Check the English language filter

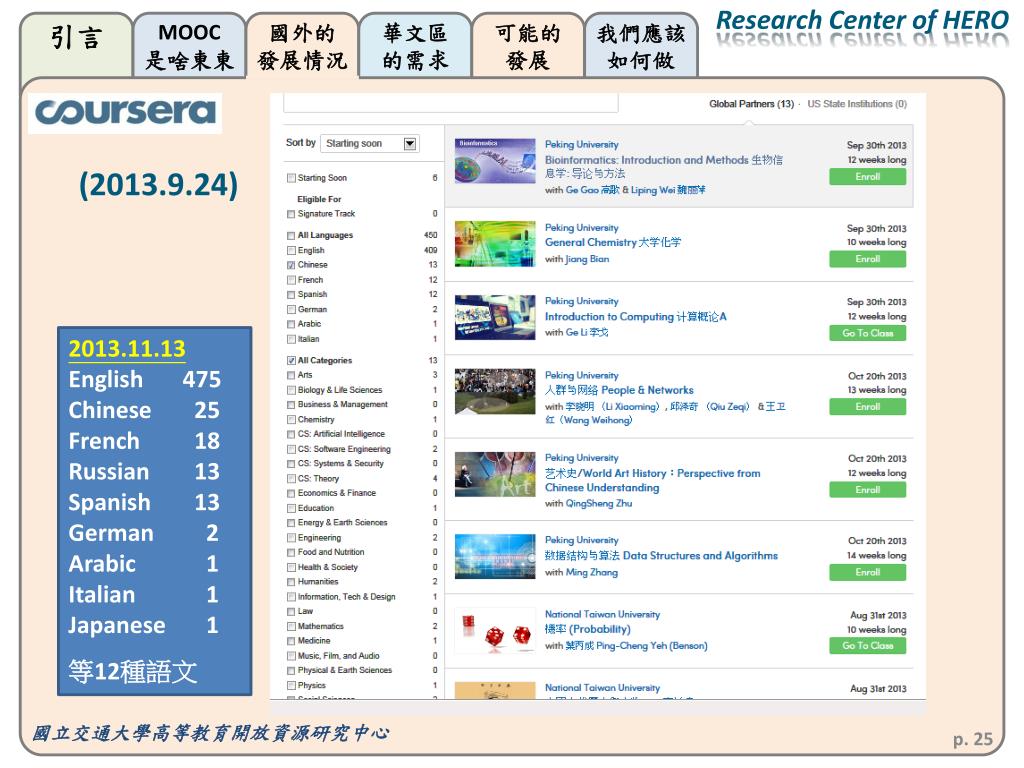[x=291, y=251]
